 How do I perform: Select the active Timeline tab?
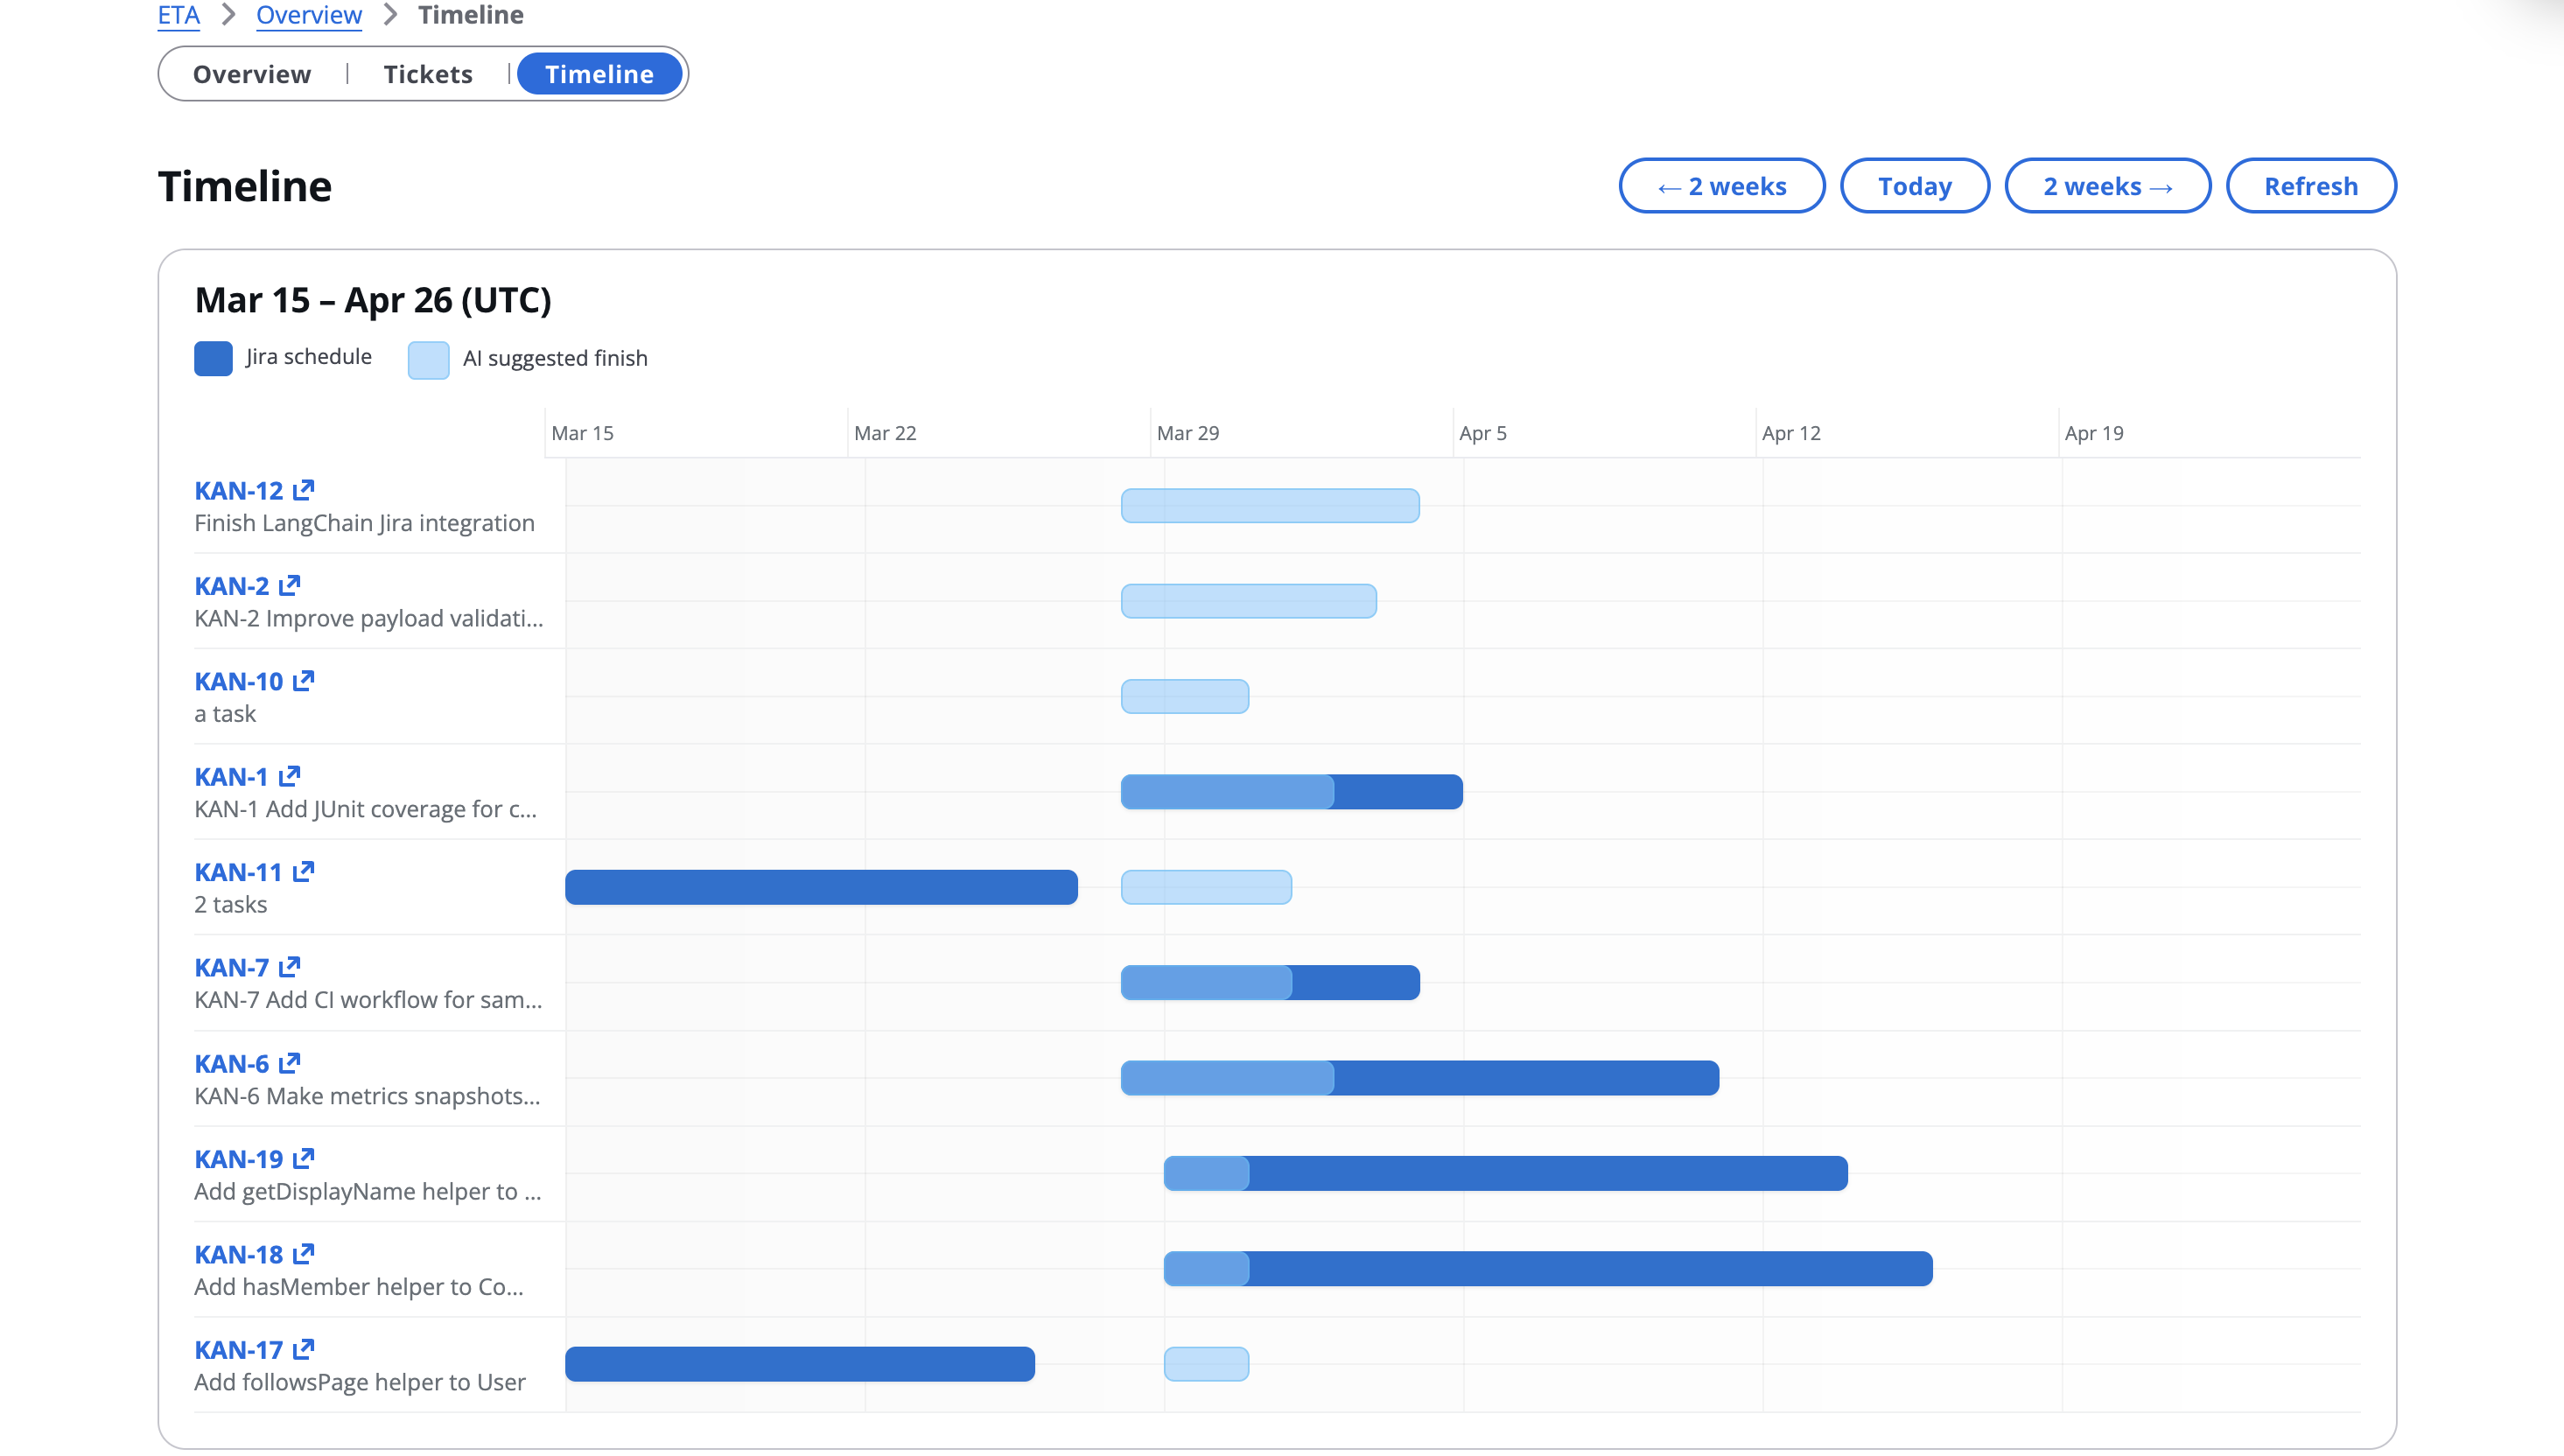[x=599, y=74]
